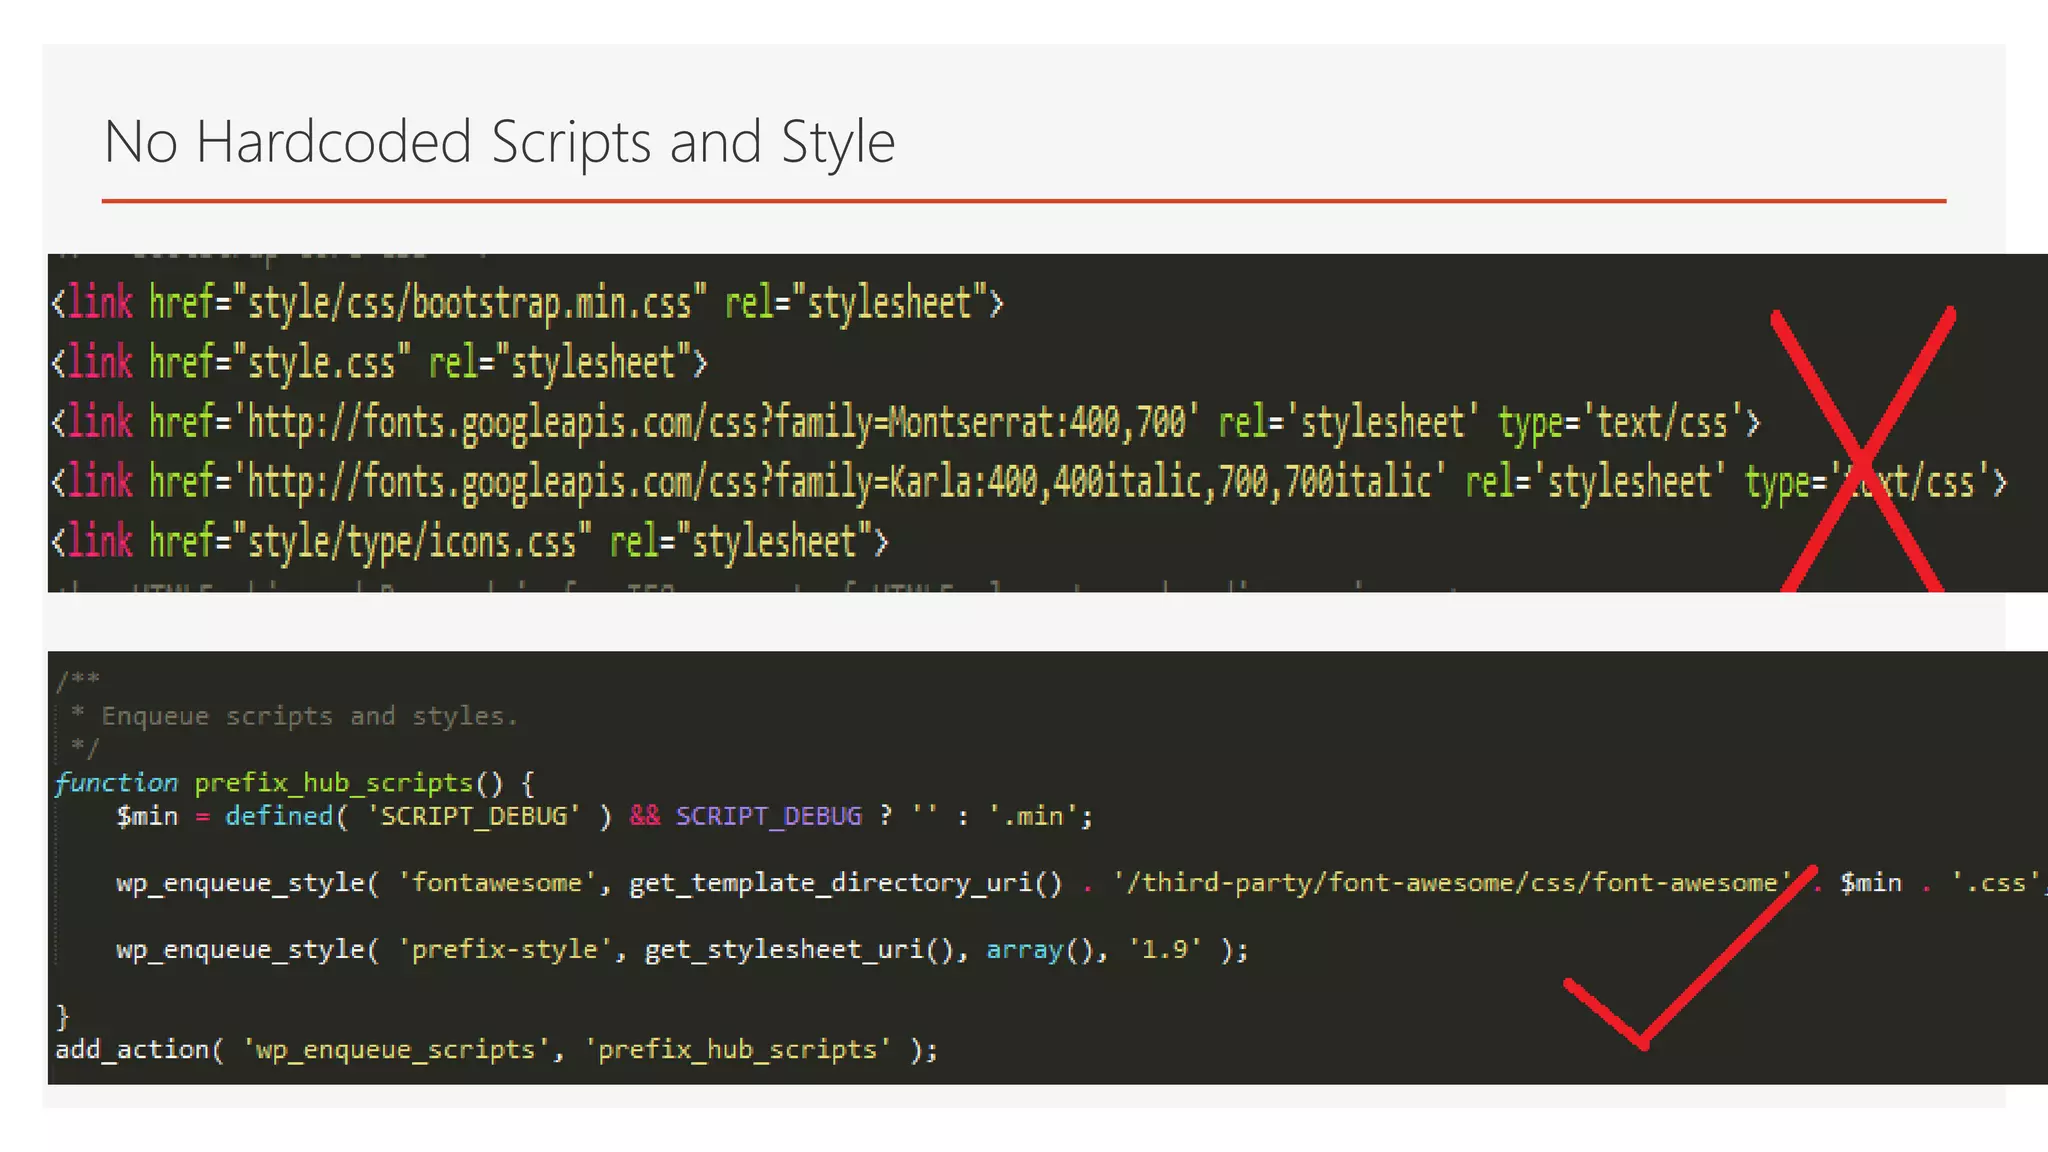Click the style.css link tag line
The height and width of the screenshot is (1152, 2048).
[379, 363]
